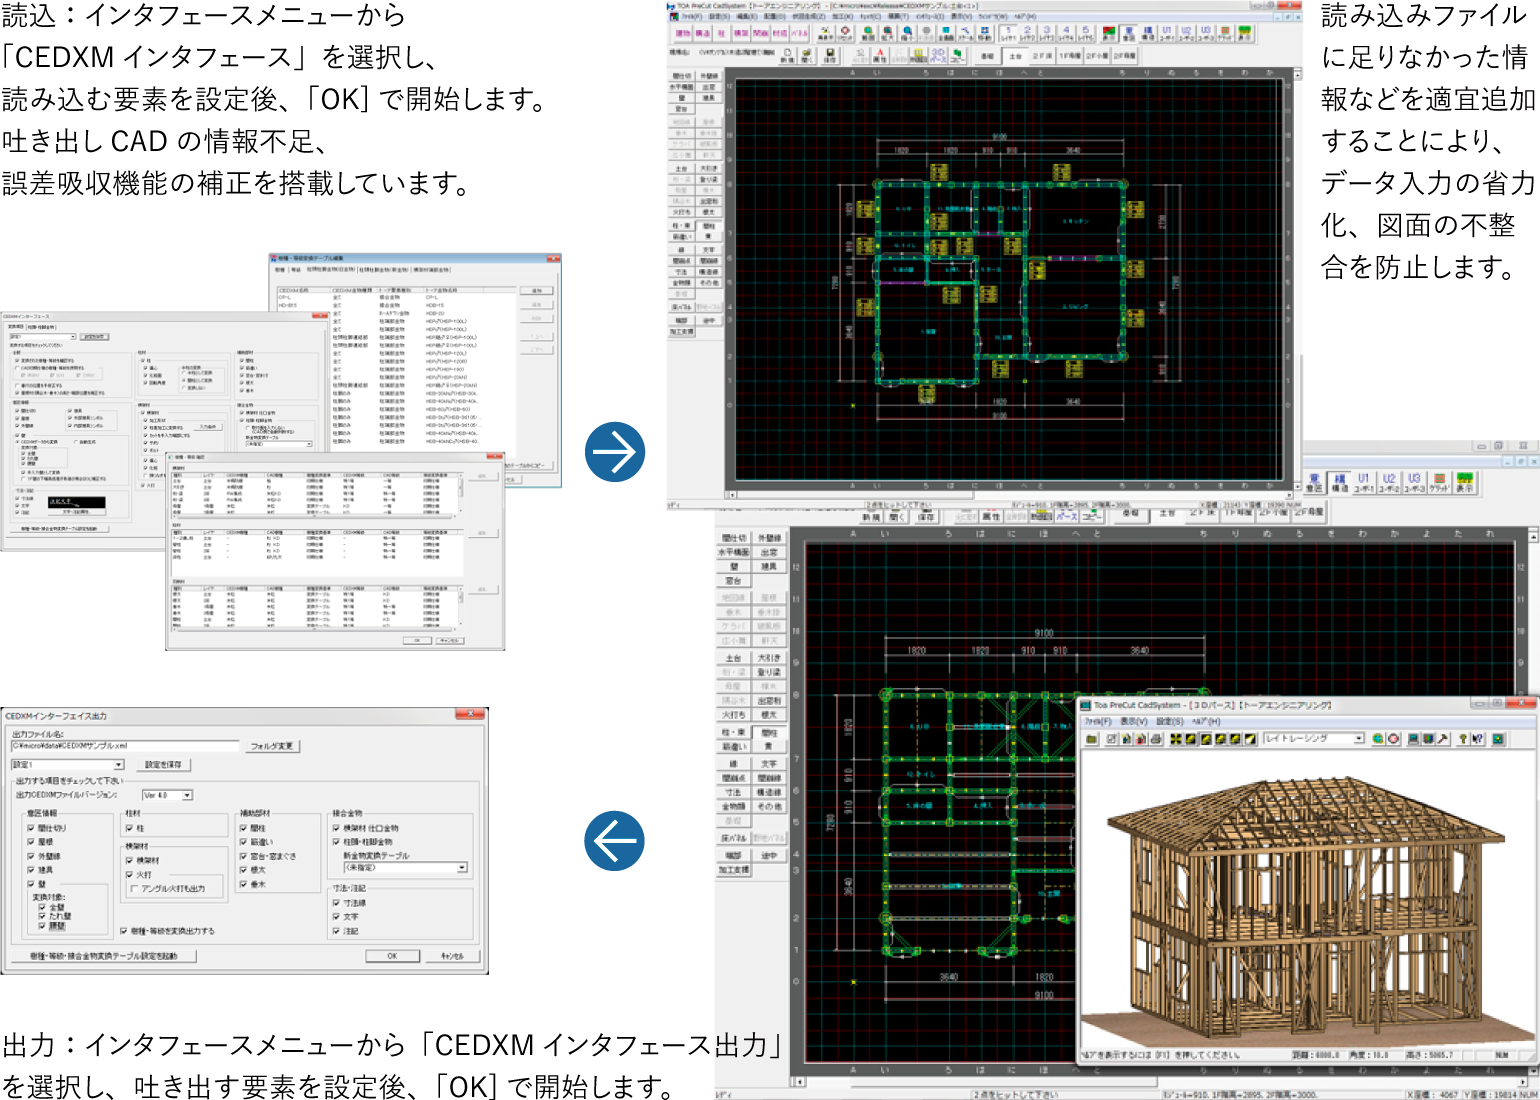Click OK in CEDXM output dialog

392,956
